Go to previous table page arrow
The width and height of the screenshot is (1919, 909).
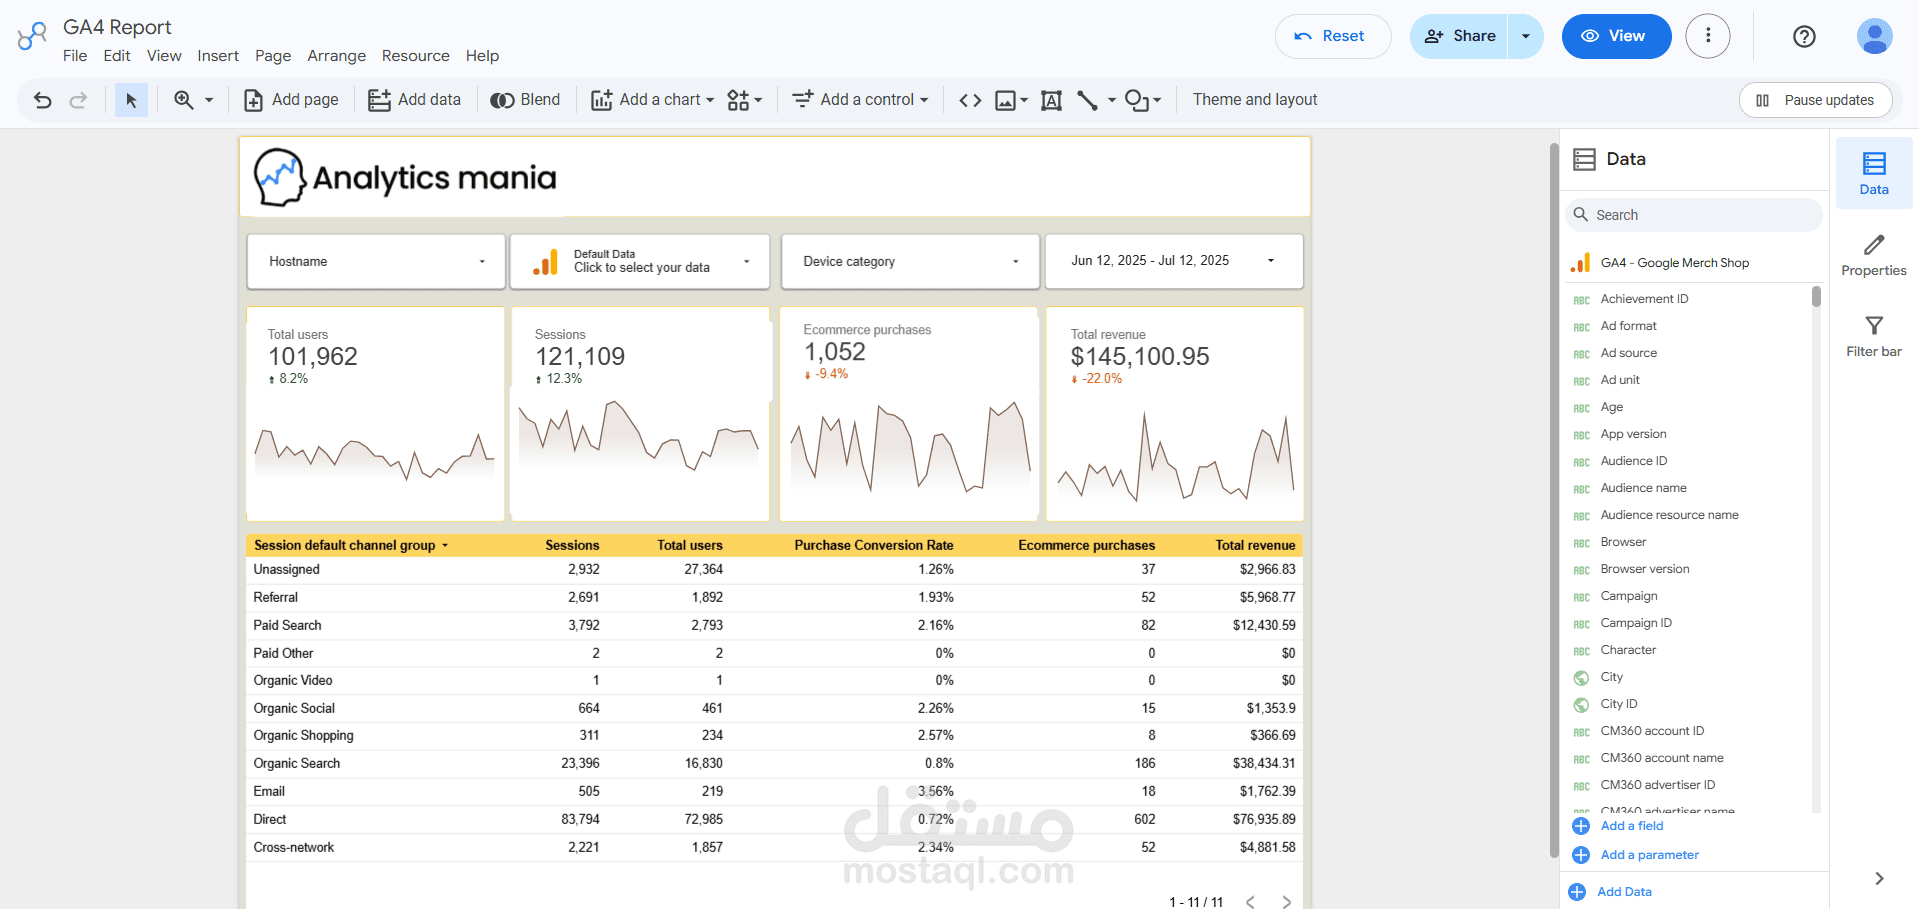click(x=1251, y=902)
